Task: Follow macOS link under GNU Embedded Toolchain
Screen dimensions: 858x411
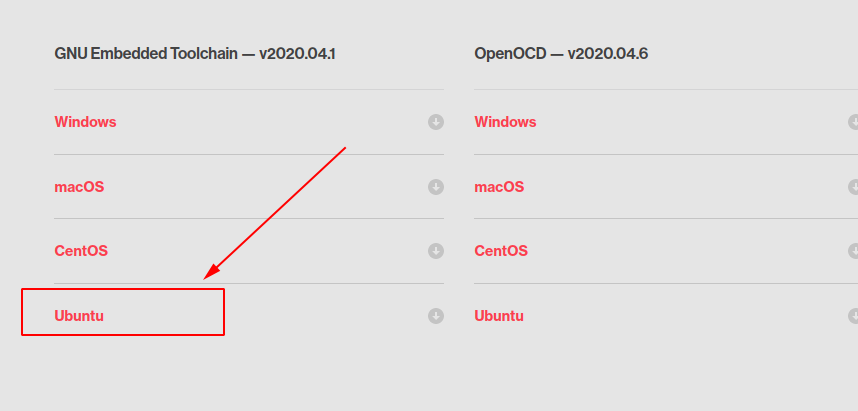Action: point(79,187)
